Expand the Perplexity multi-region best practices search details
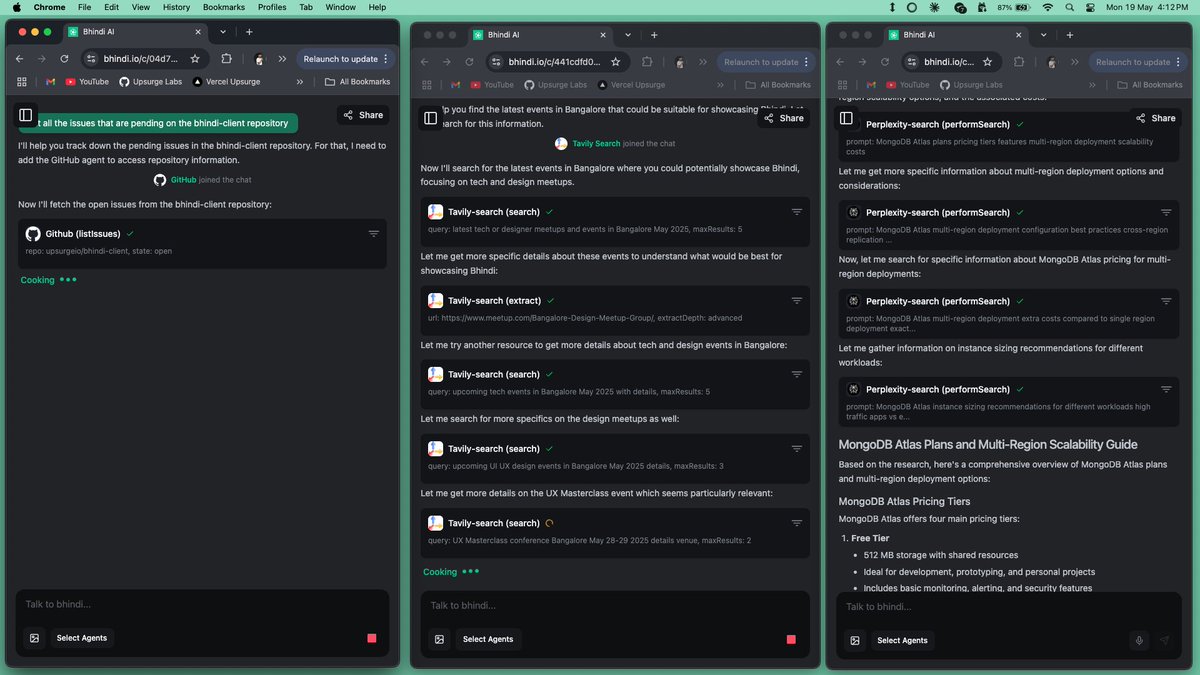 pyautogui.click(x=1166, y=213)
